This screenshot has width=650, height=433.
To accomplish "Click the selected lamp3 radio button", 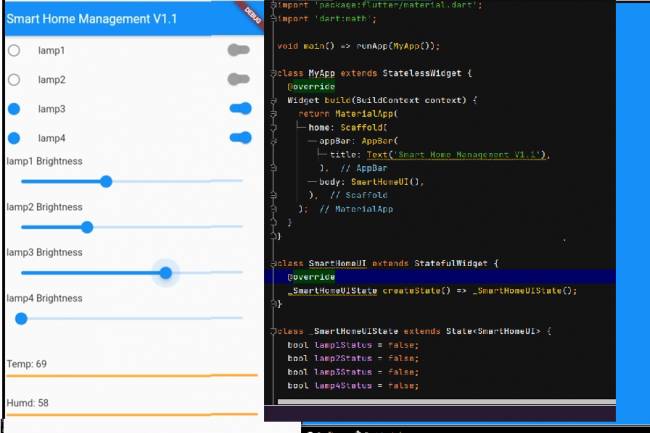I will 14,109.
